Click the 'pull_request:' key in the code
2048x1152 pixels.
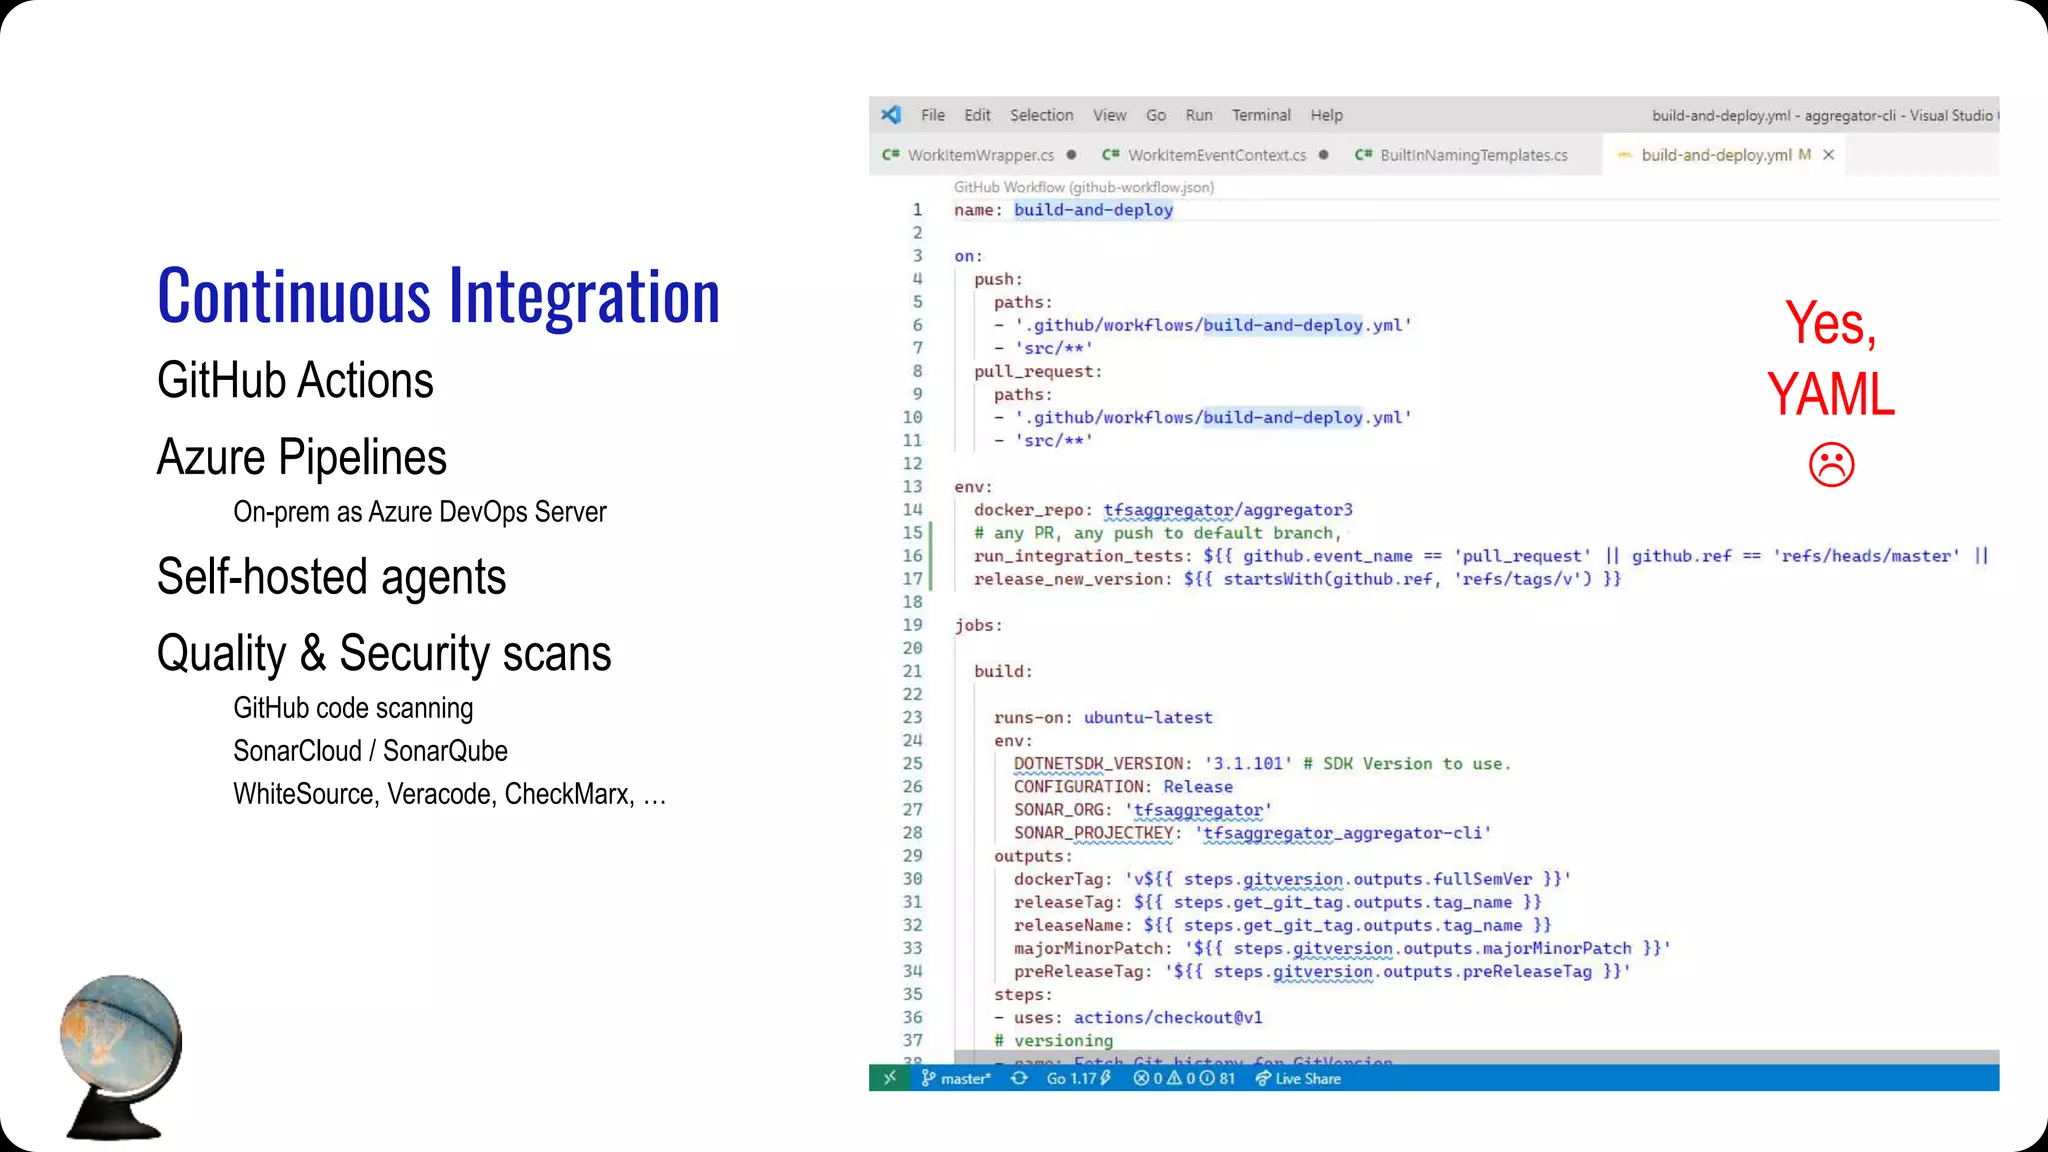coord(1038,371)
